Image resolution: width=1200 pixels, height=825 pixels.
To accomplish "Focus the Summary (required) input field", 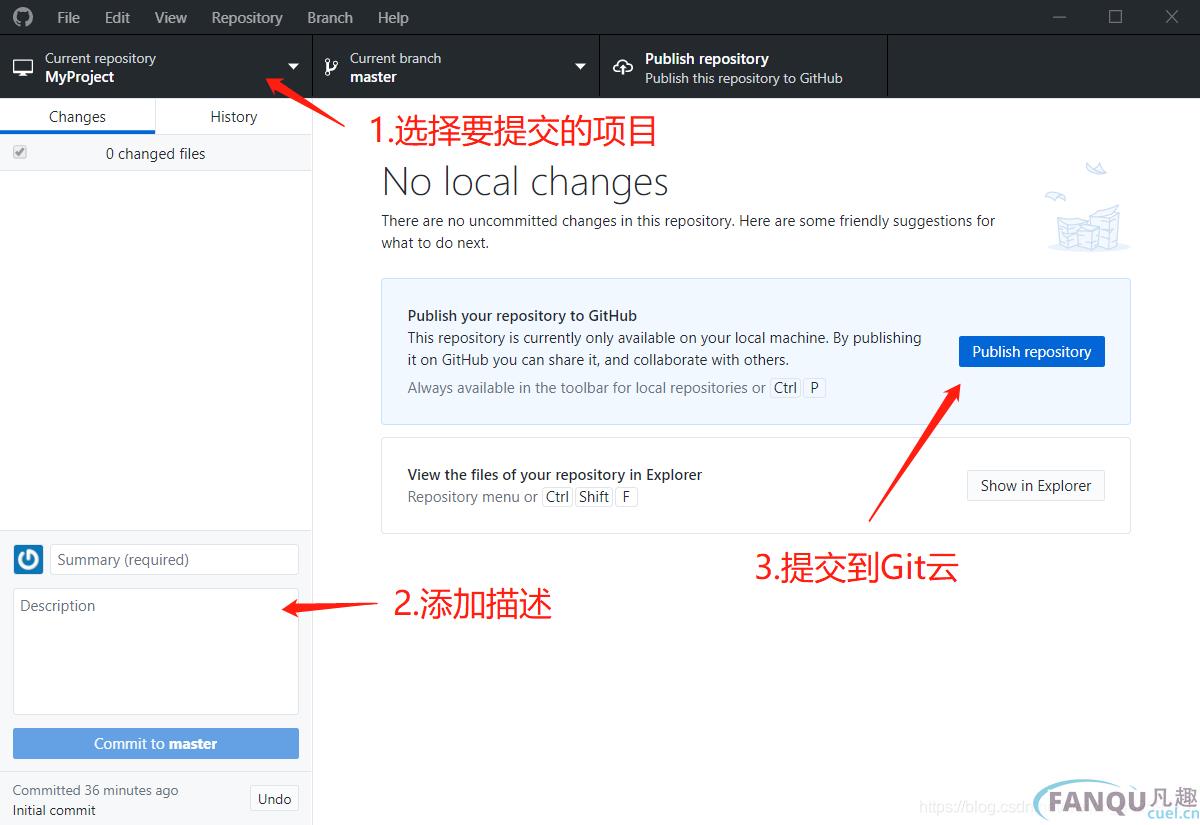I will point(174,559).
